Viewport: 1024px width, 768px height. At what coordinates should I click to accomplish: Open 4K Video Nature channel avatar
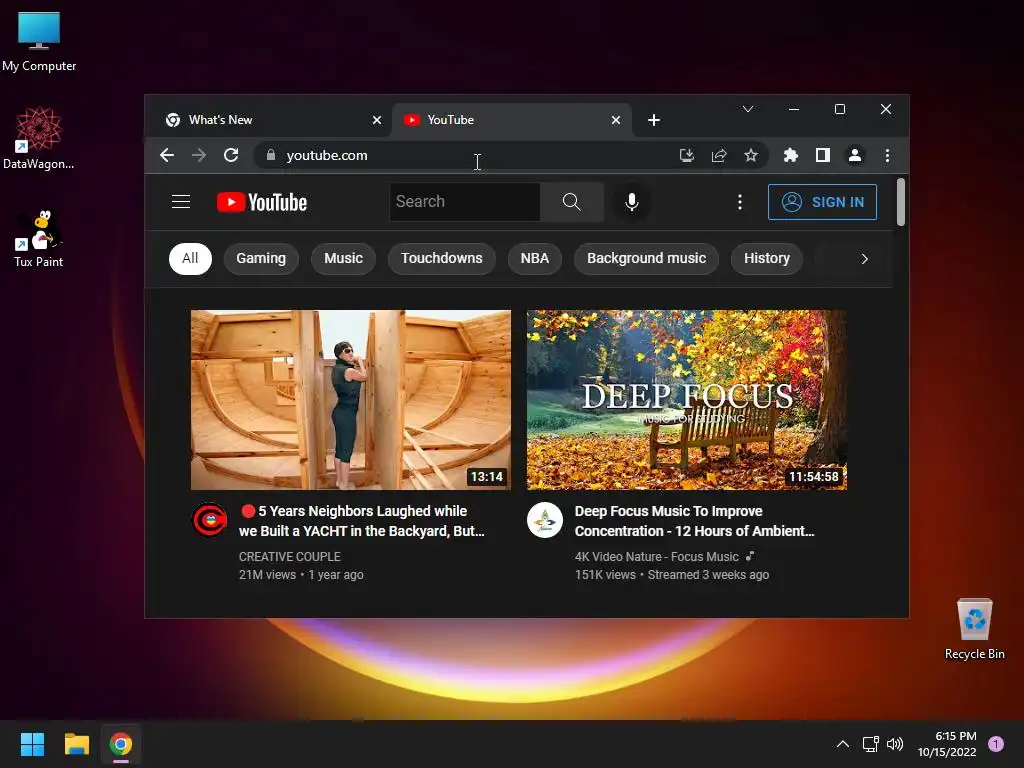(x=545, y=520)
